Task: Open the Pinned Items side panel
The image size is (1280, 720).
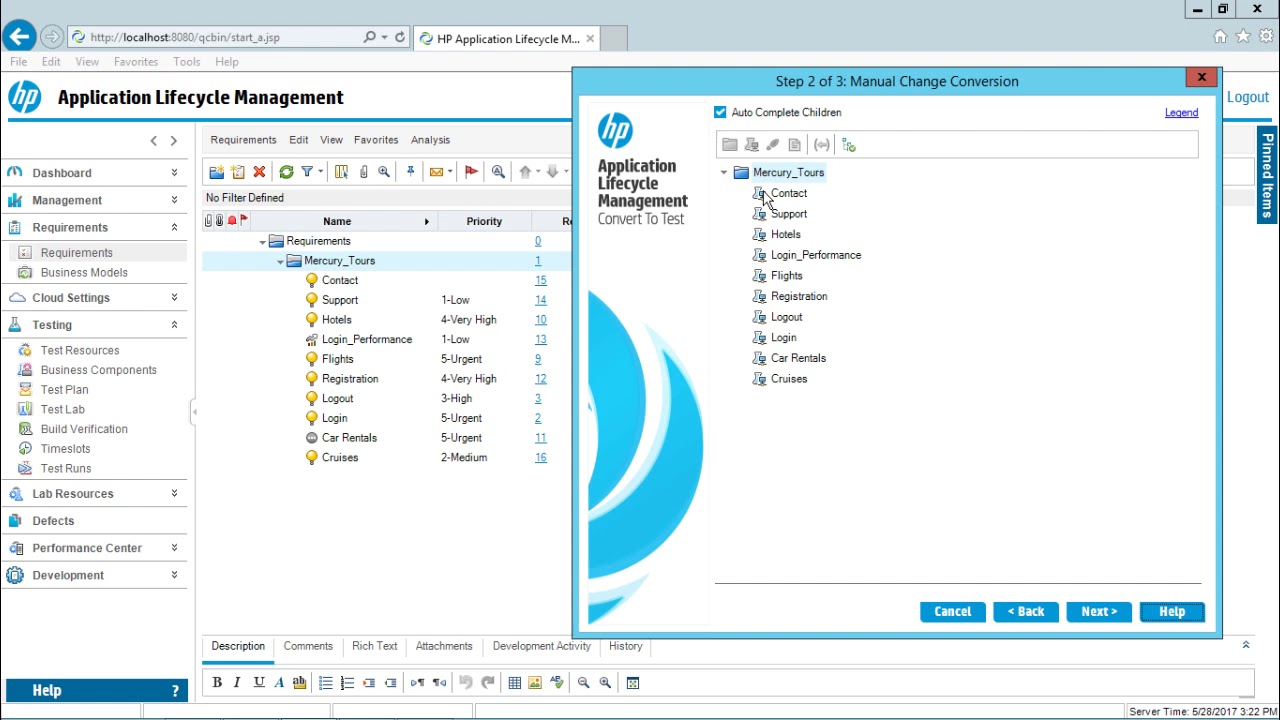Action: tap(1267, 175)
